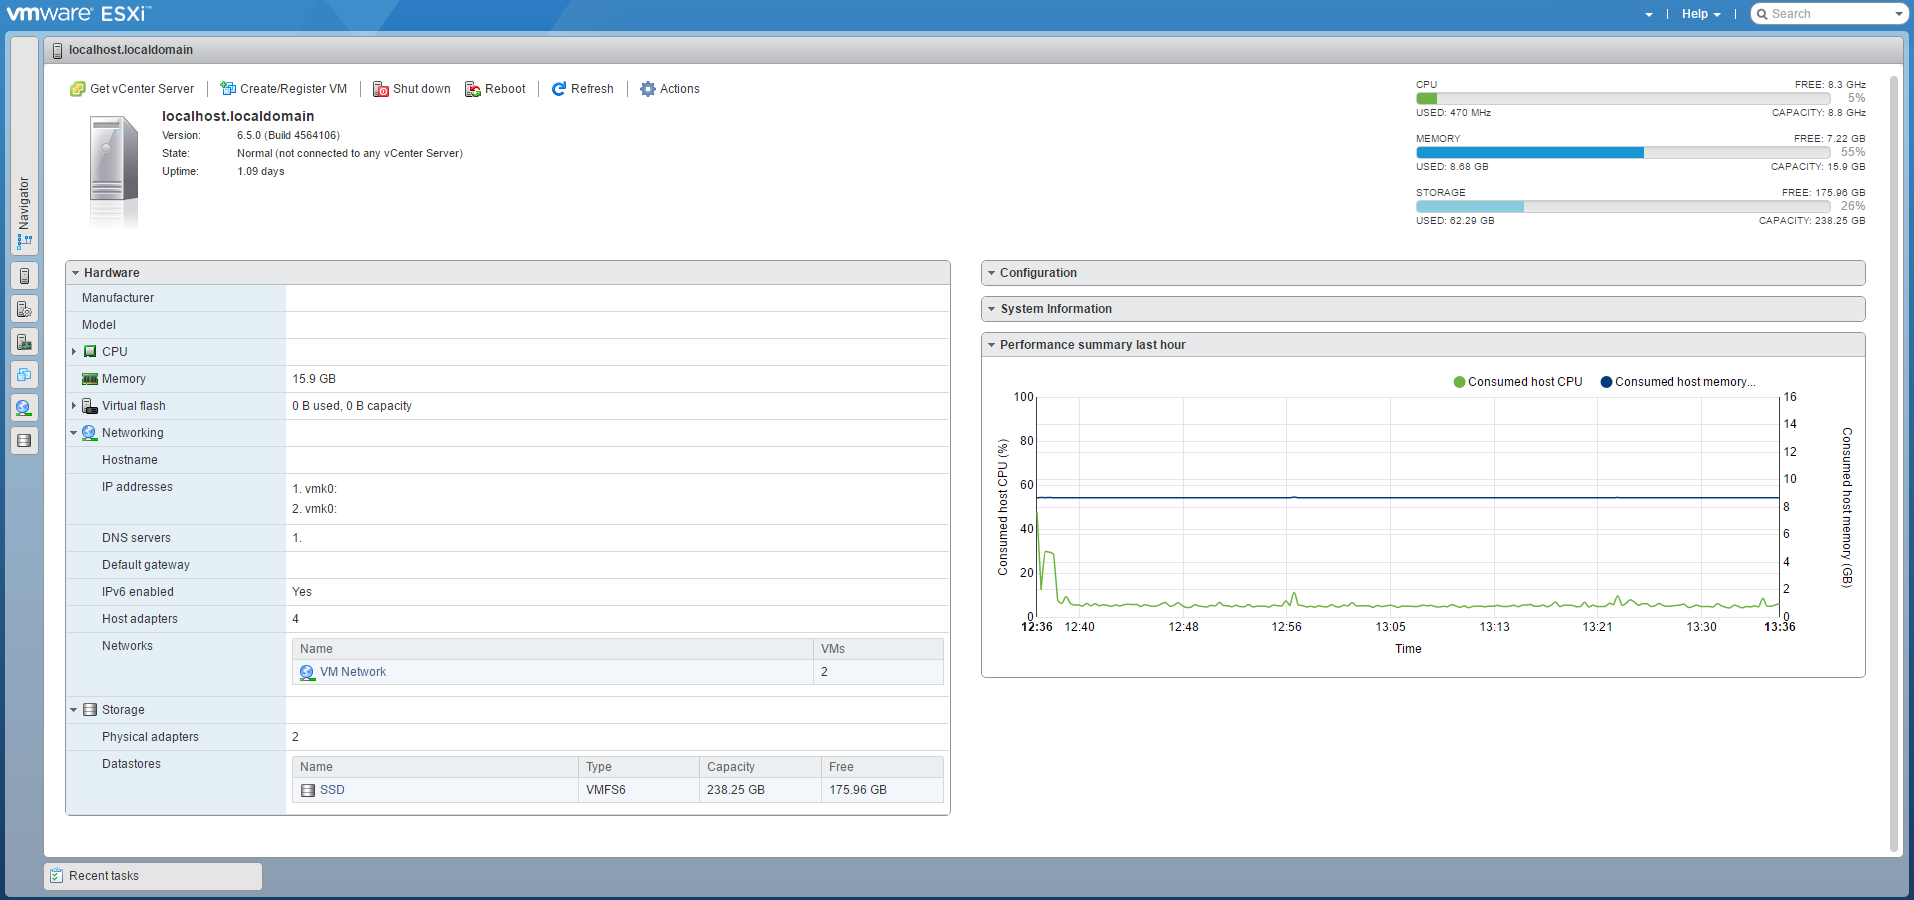Expand the CPU hardware row
This screenshot has height=900, width=1914.
pos(74,352)
